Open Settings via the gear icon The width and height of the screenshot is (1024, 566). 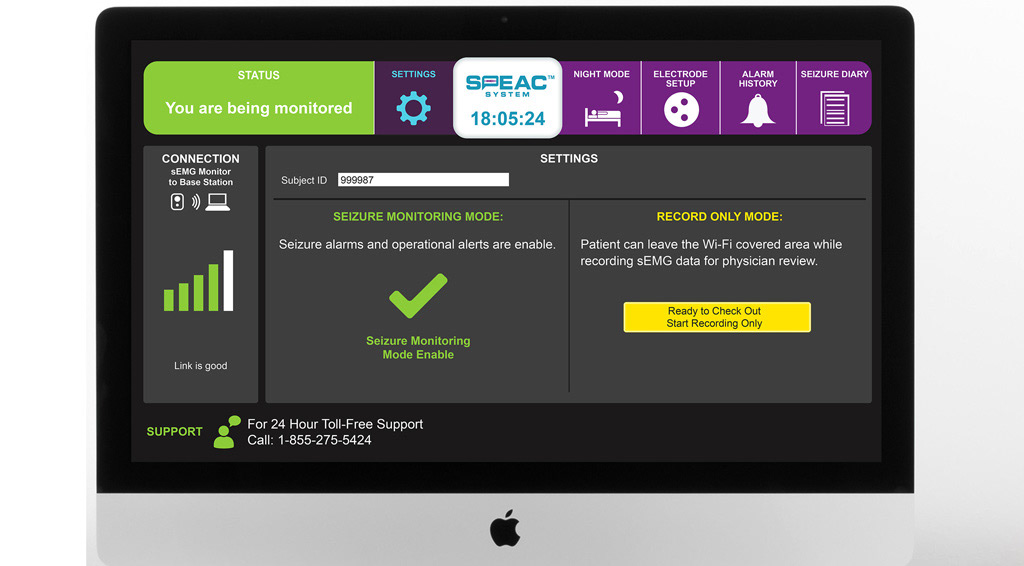pos(413,108)
